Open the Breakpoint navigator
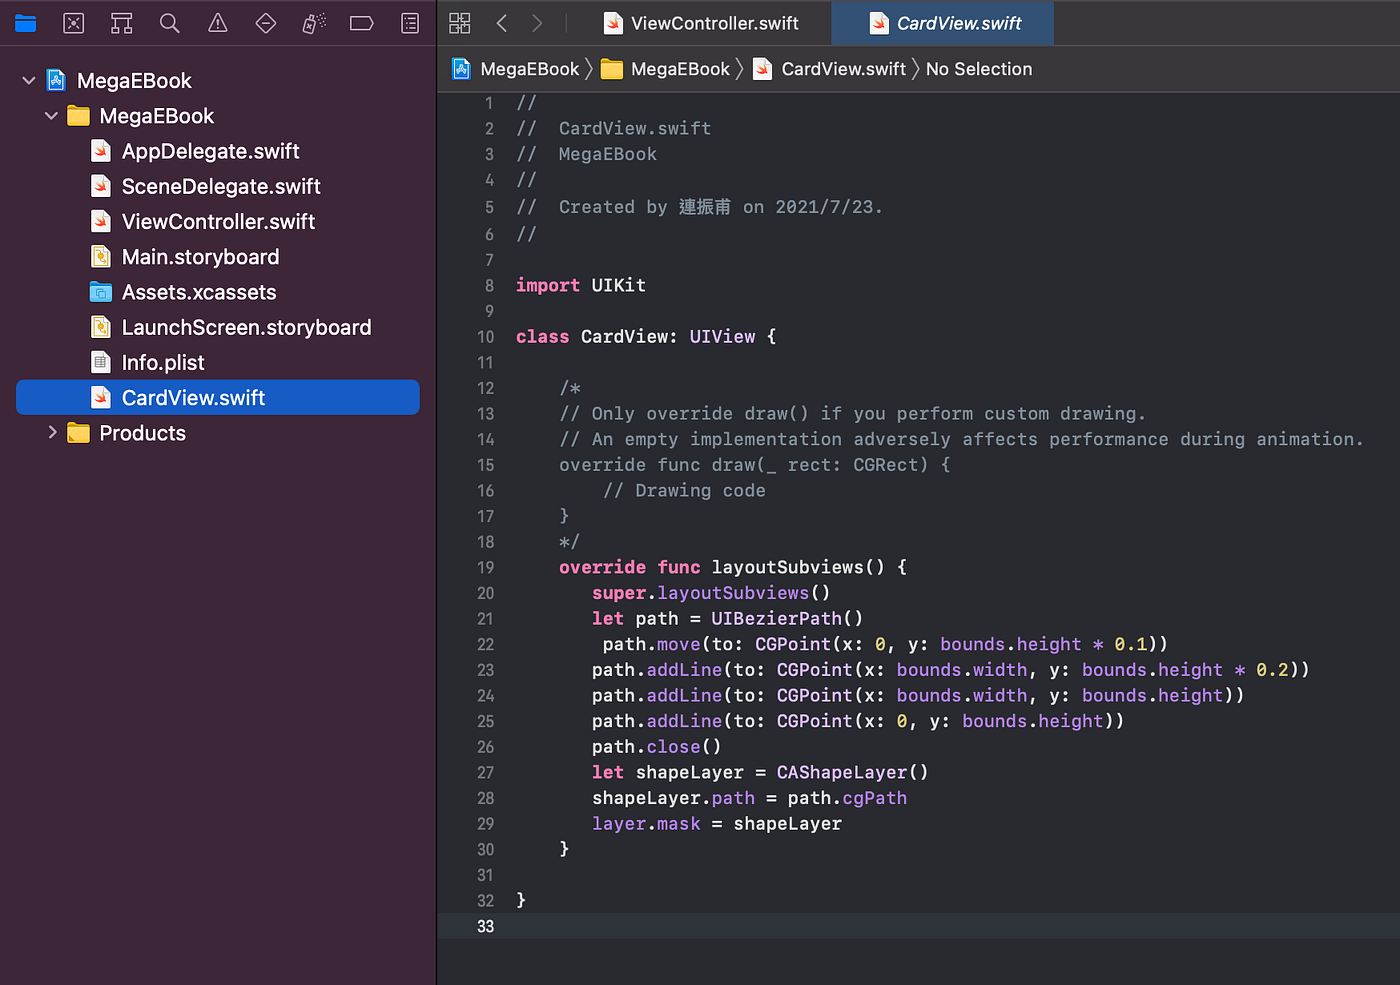 (361, 22)
